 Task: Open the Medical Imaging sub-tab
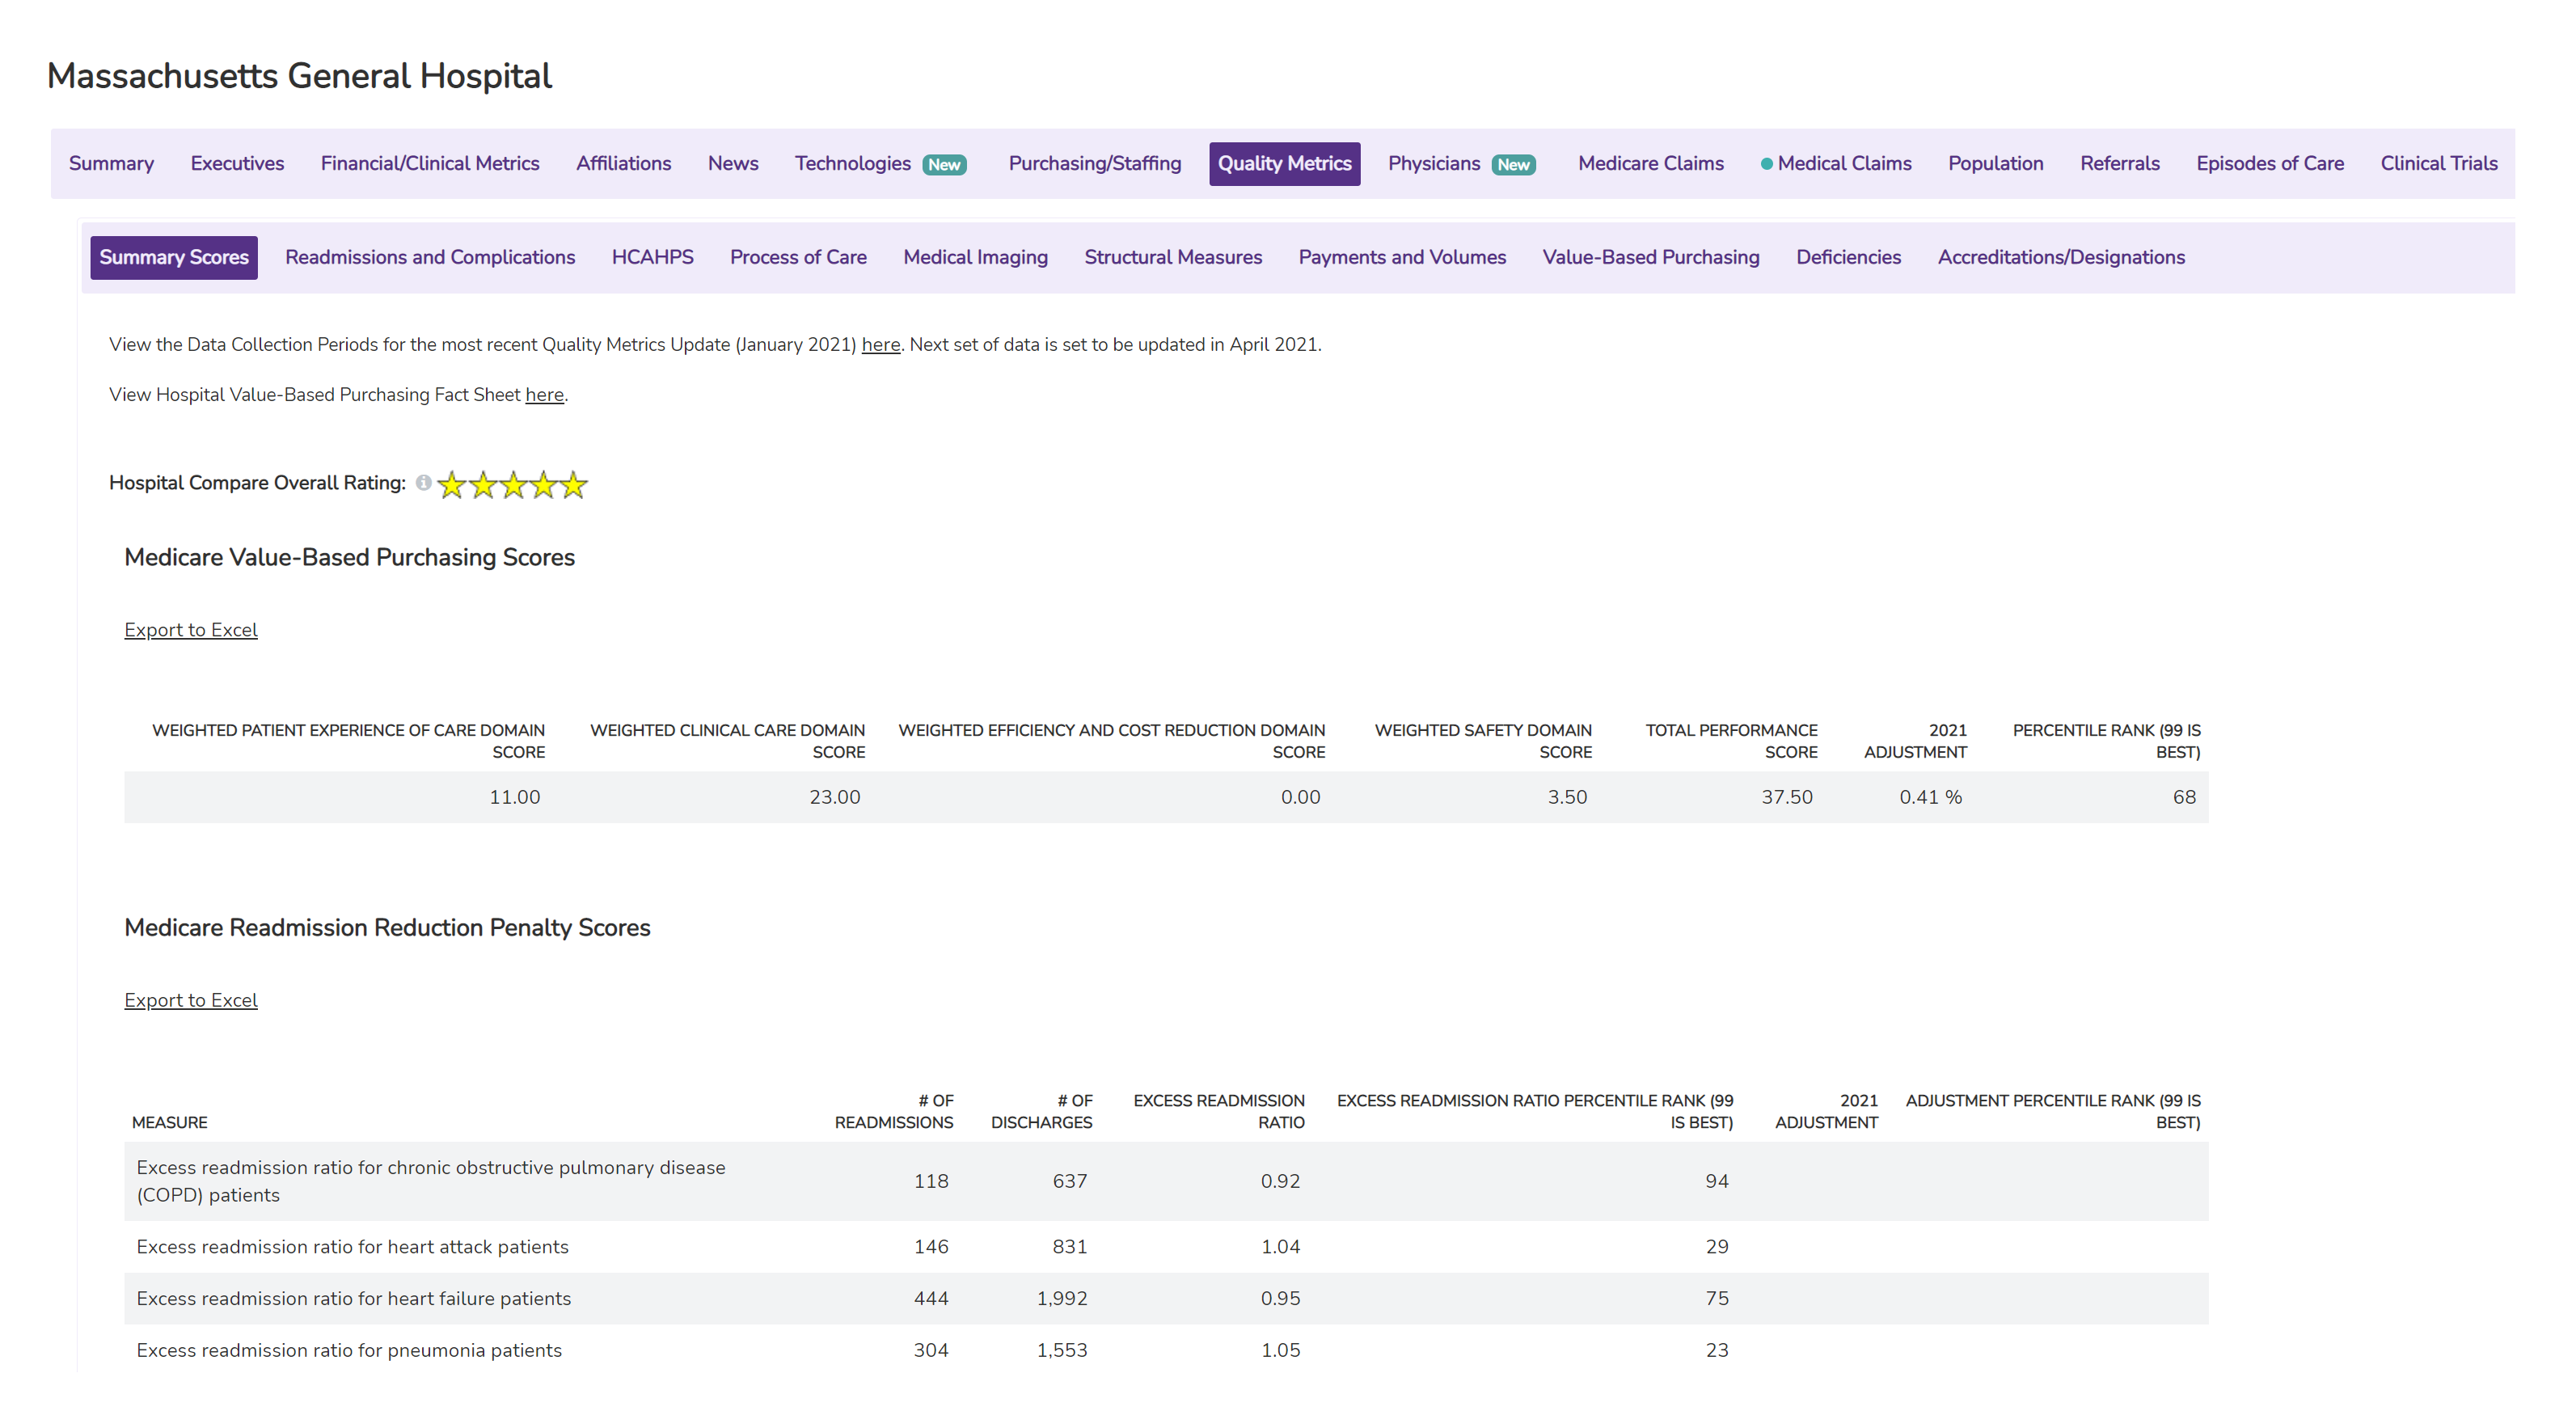(975, 258)
